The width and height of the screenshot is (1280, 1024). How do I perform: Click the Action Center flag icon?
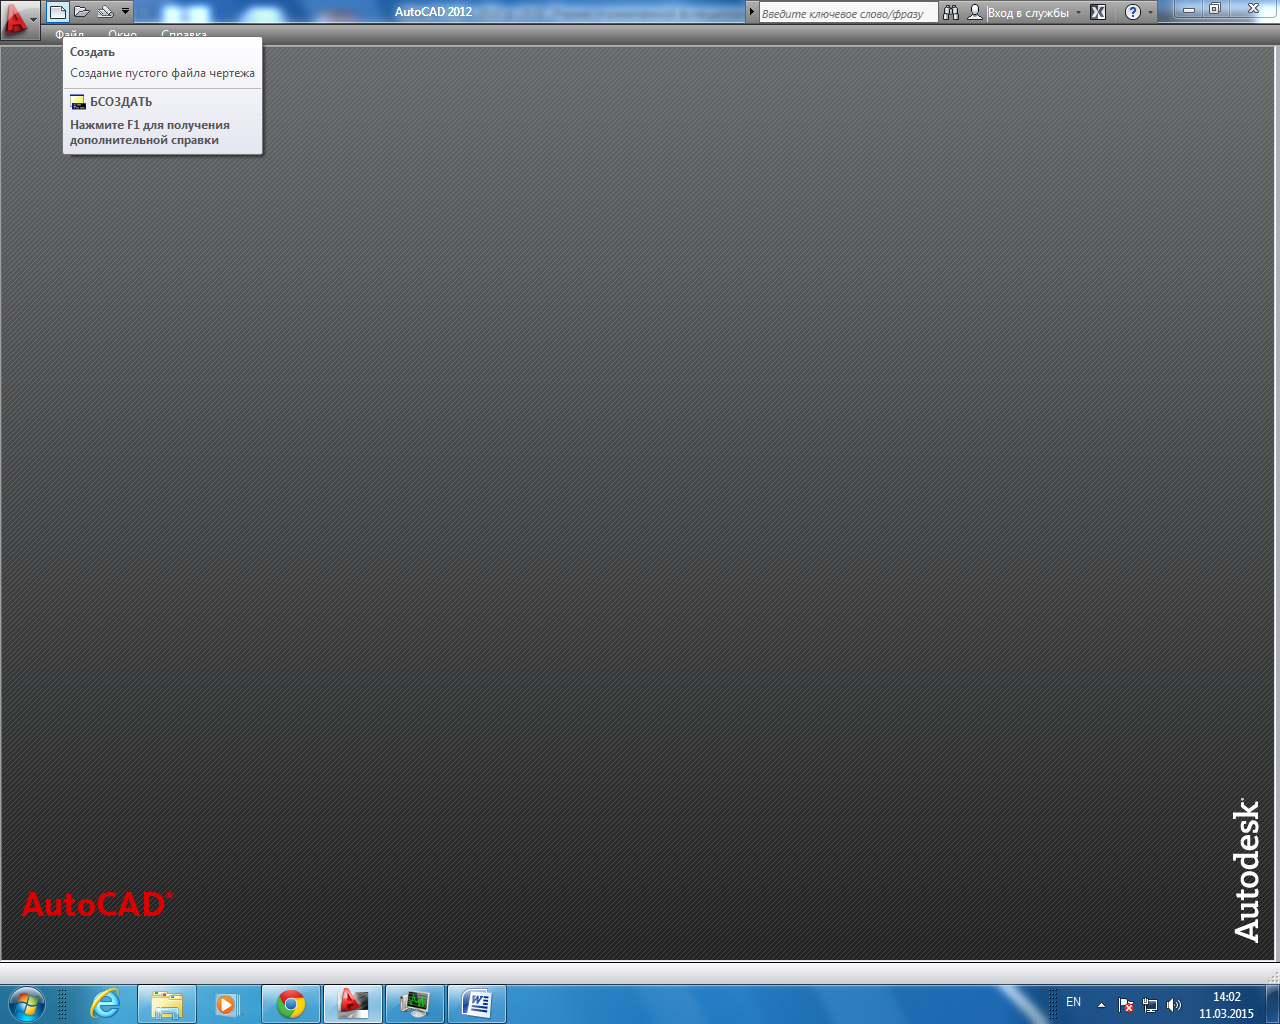[1126, 1005]
